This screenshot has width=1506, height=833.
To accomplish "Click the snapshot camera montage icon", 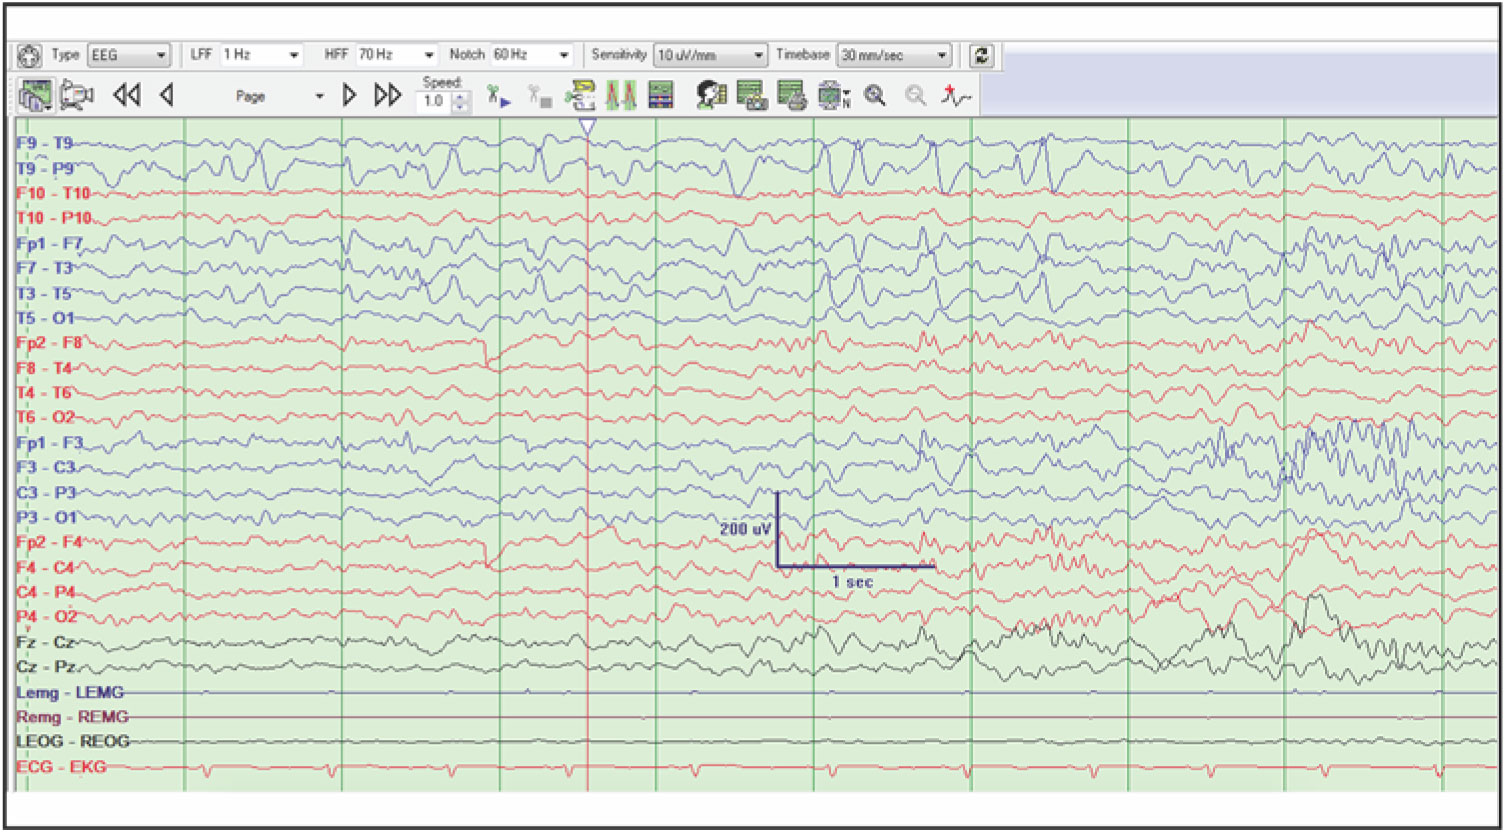I will [751, 95].
